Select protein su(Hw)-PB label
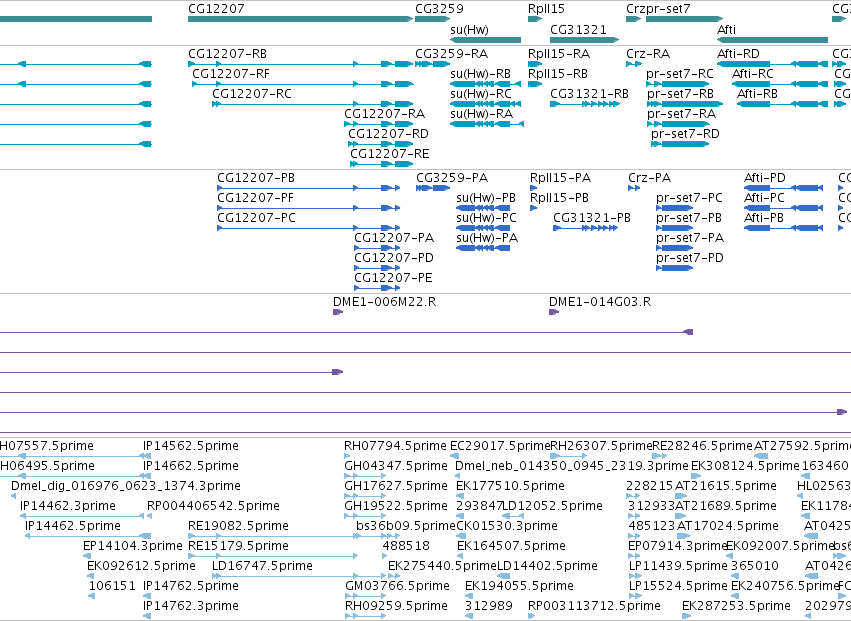 coord(486,198)
